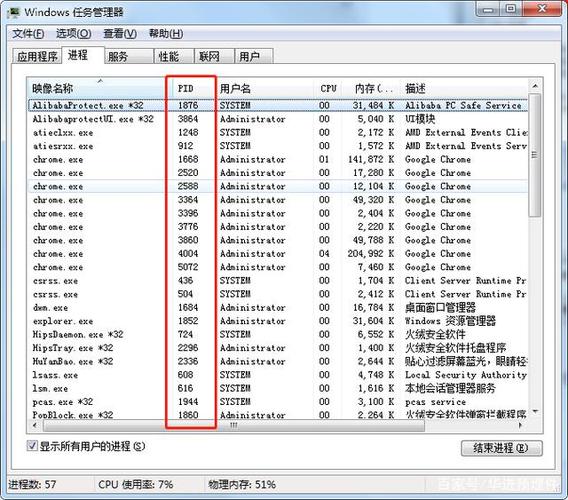Select csrss.exe with PID 436
Viewport: 568px width, 500px height.
278,280
